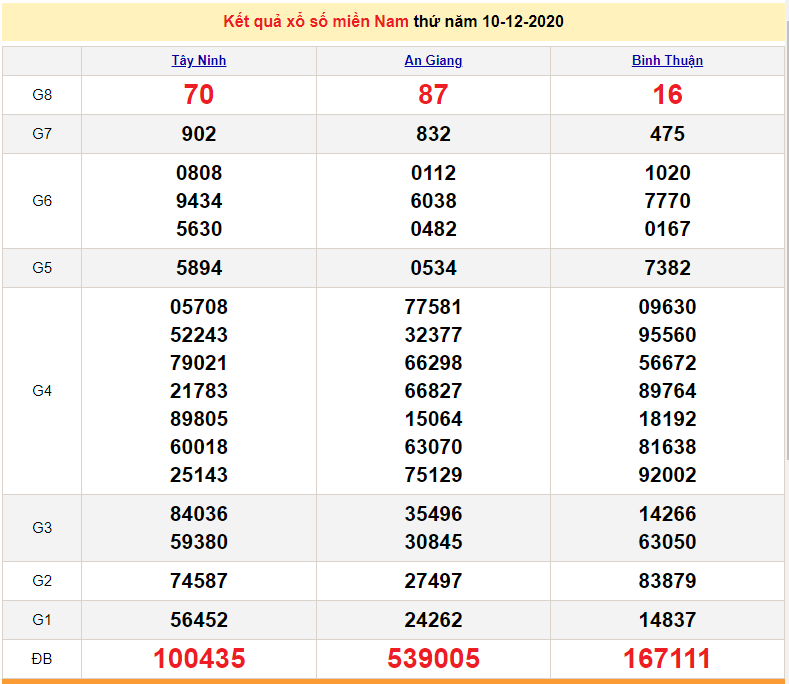789x684 pixels.
Task: Click Tây Ninh special prize number 100435
Action: (x=199, y=659)
